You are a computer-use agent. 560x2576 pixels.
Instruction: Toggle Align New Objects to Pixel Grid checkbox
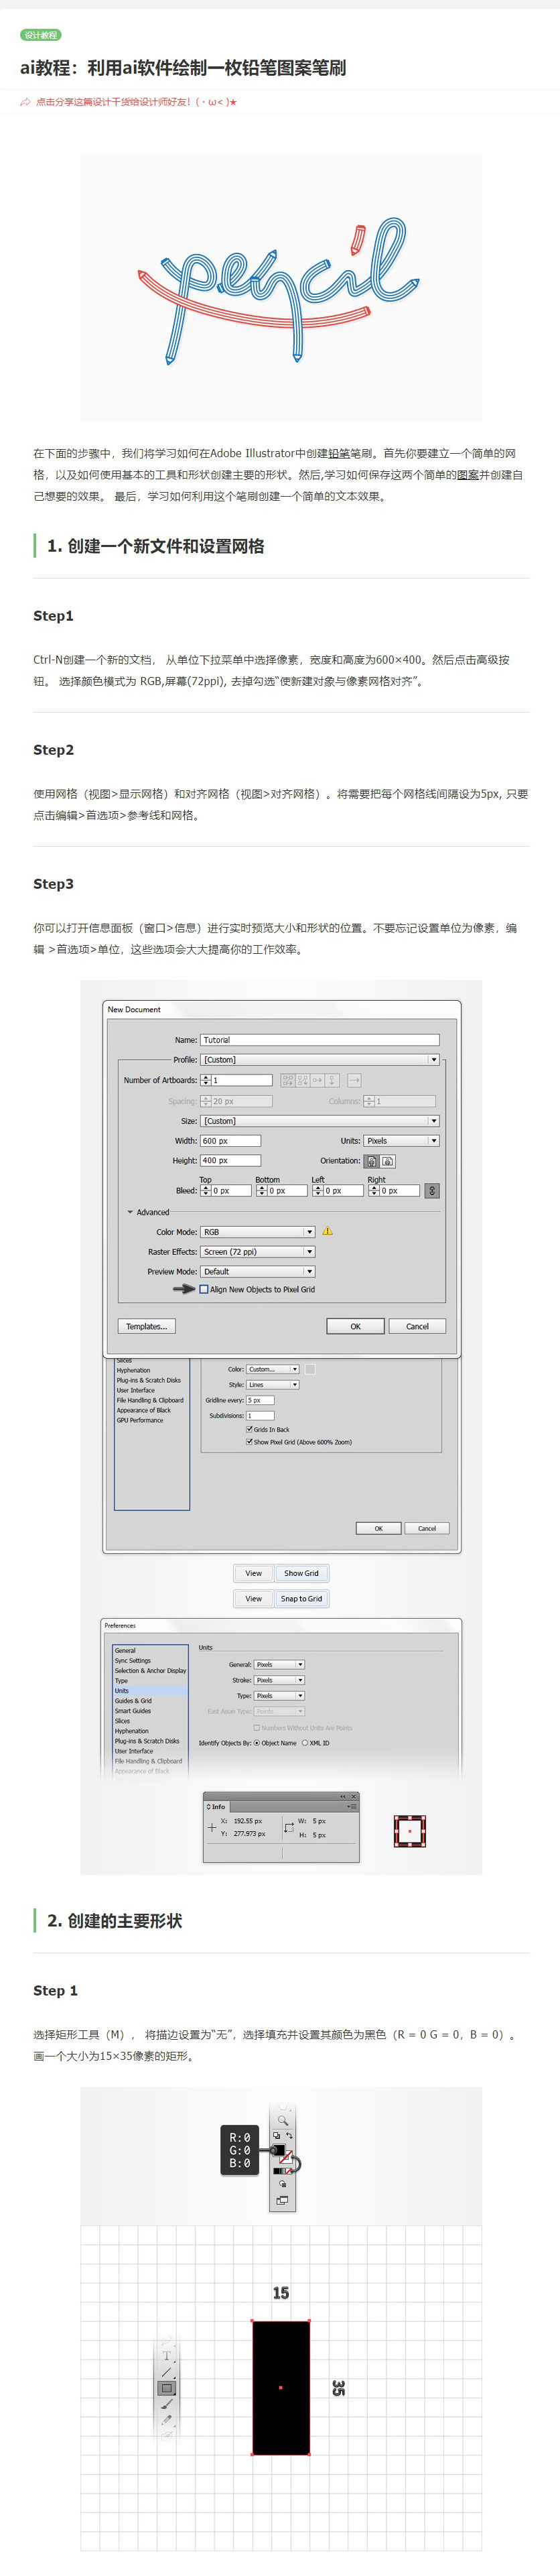click(204, 1290)
